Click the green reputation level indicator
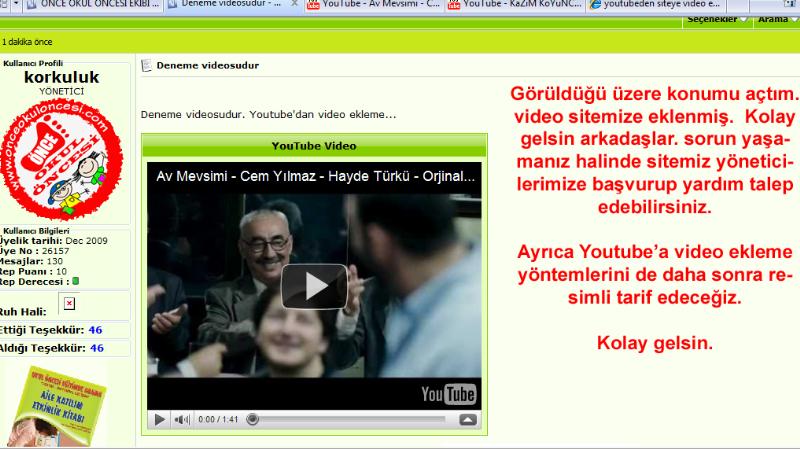The height and width of the screenshot is (449, 800). pyautogui.click(x=76, y=281)
